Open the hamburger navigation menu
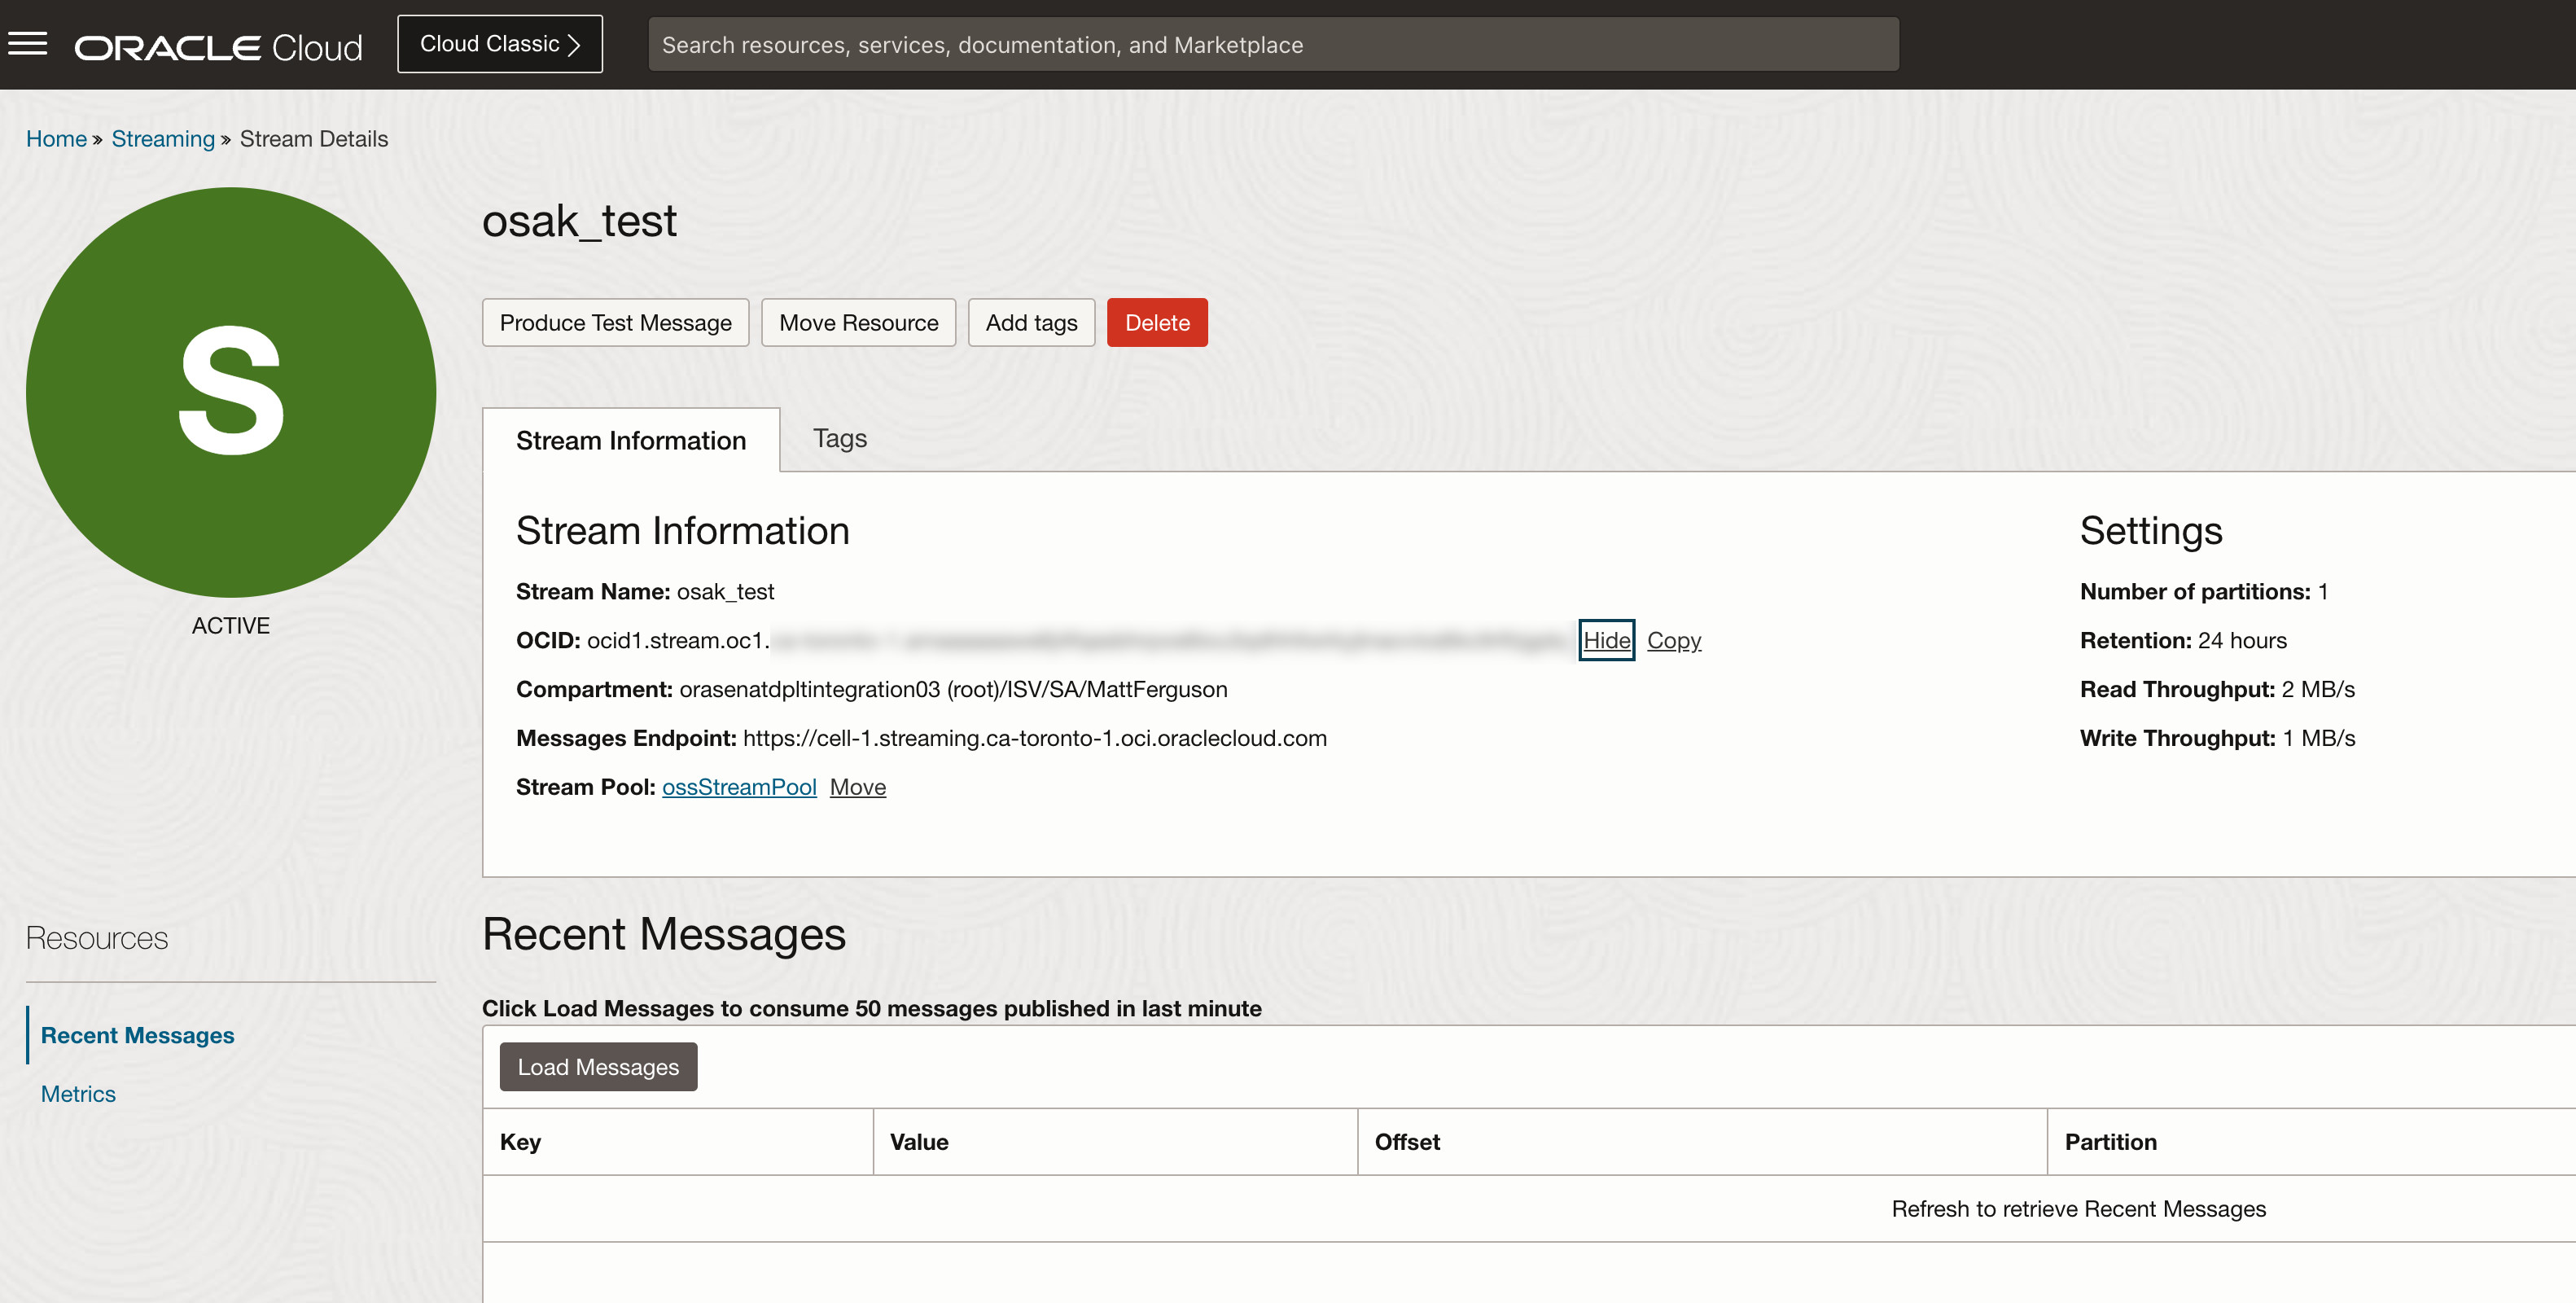Image resolution: width=2576 pixels, height=1303 pixels. click(x=27, y=44)
